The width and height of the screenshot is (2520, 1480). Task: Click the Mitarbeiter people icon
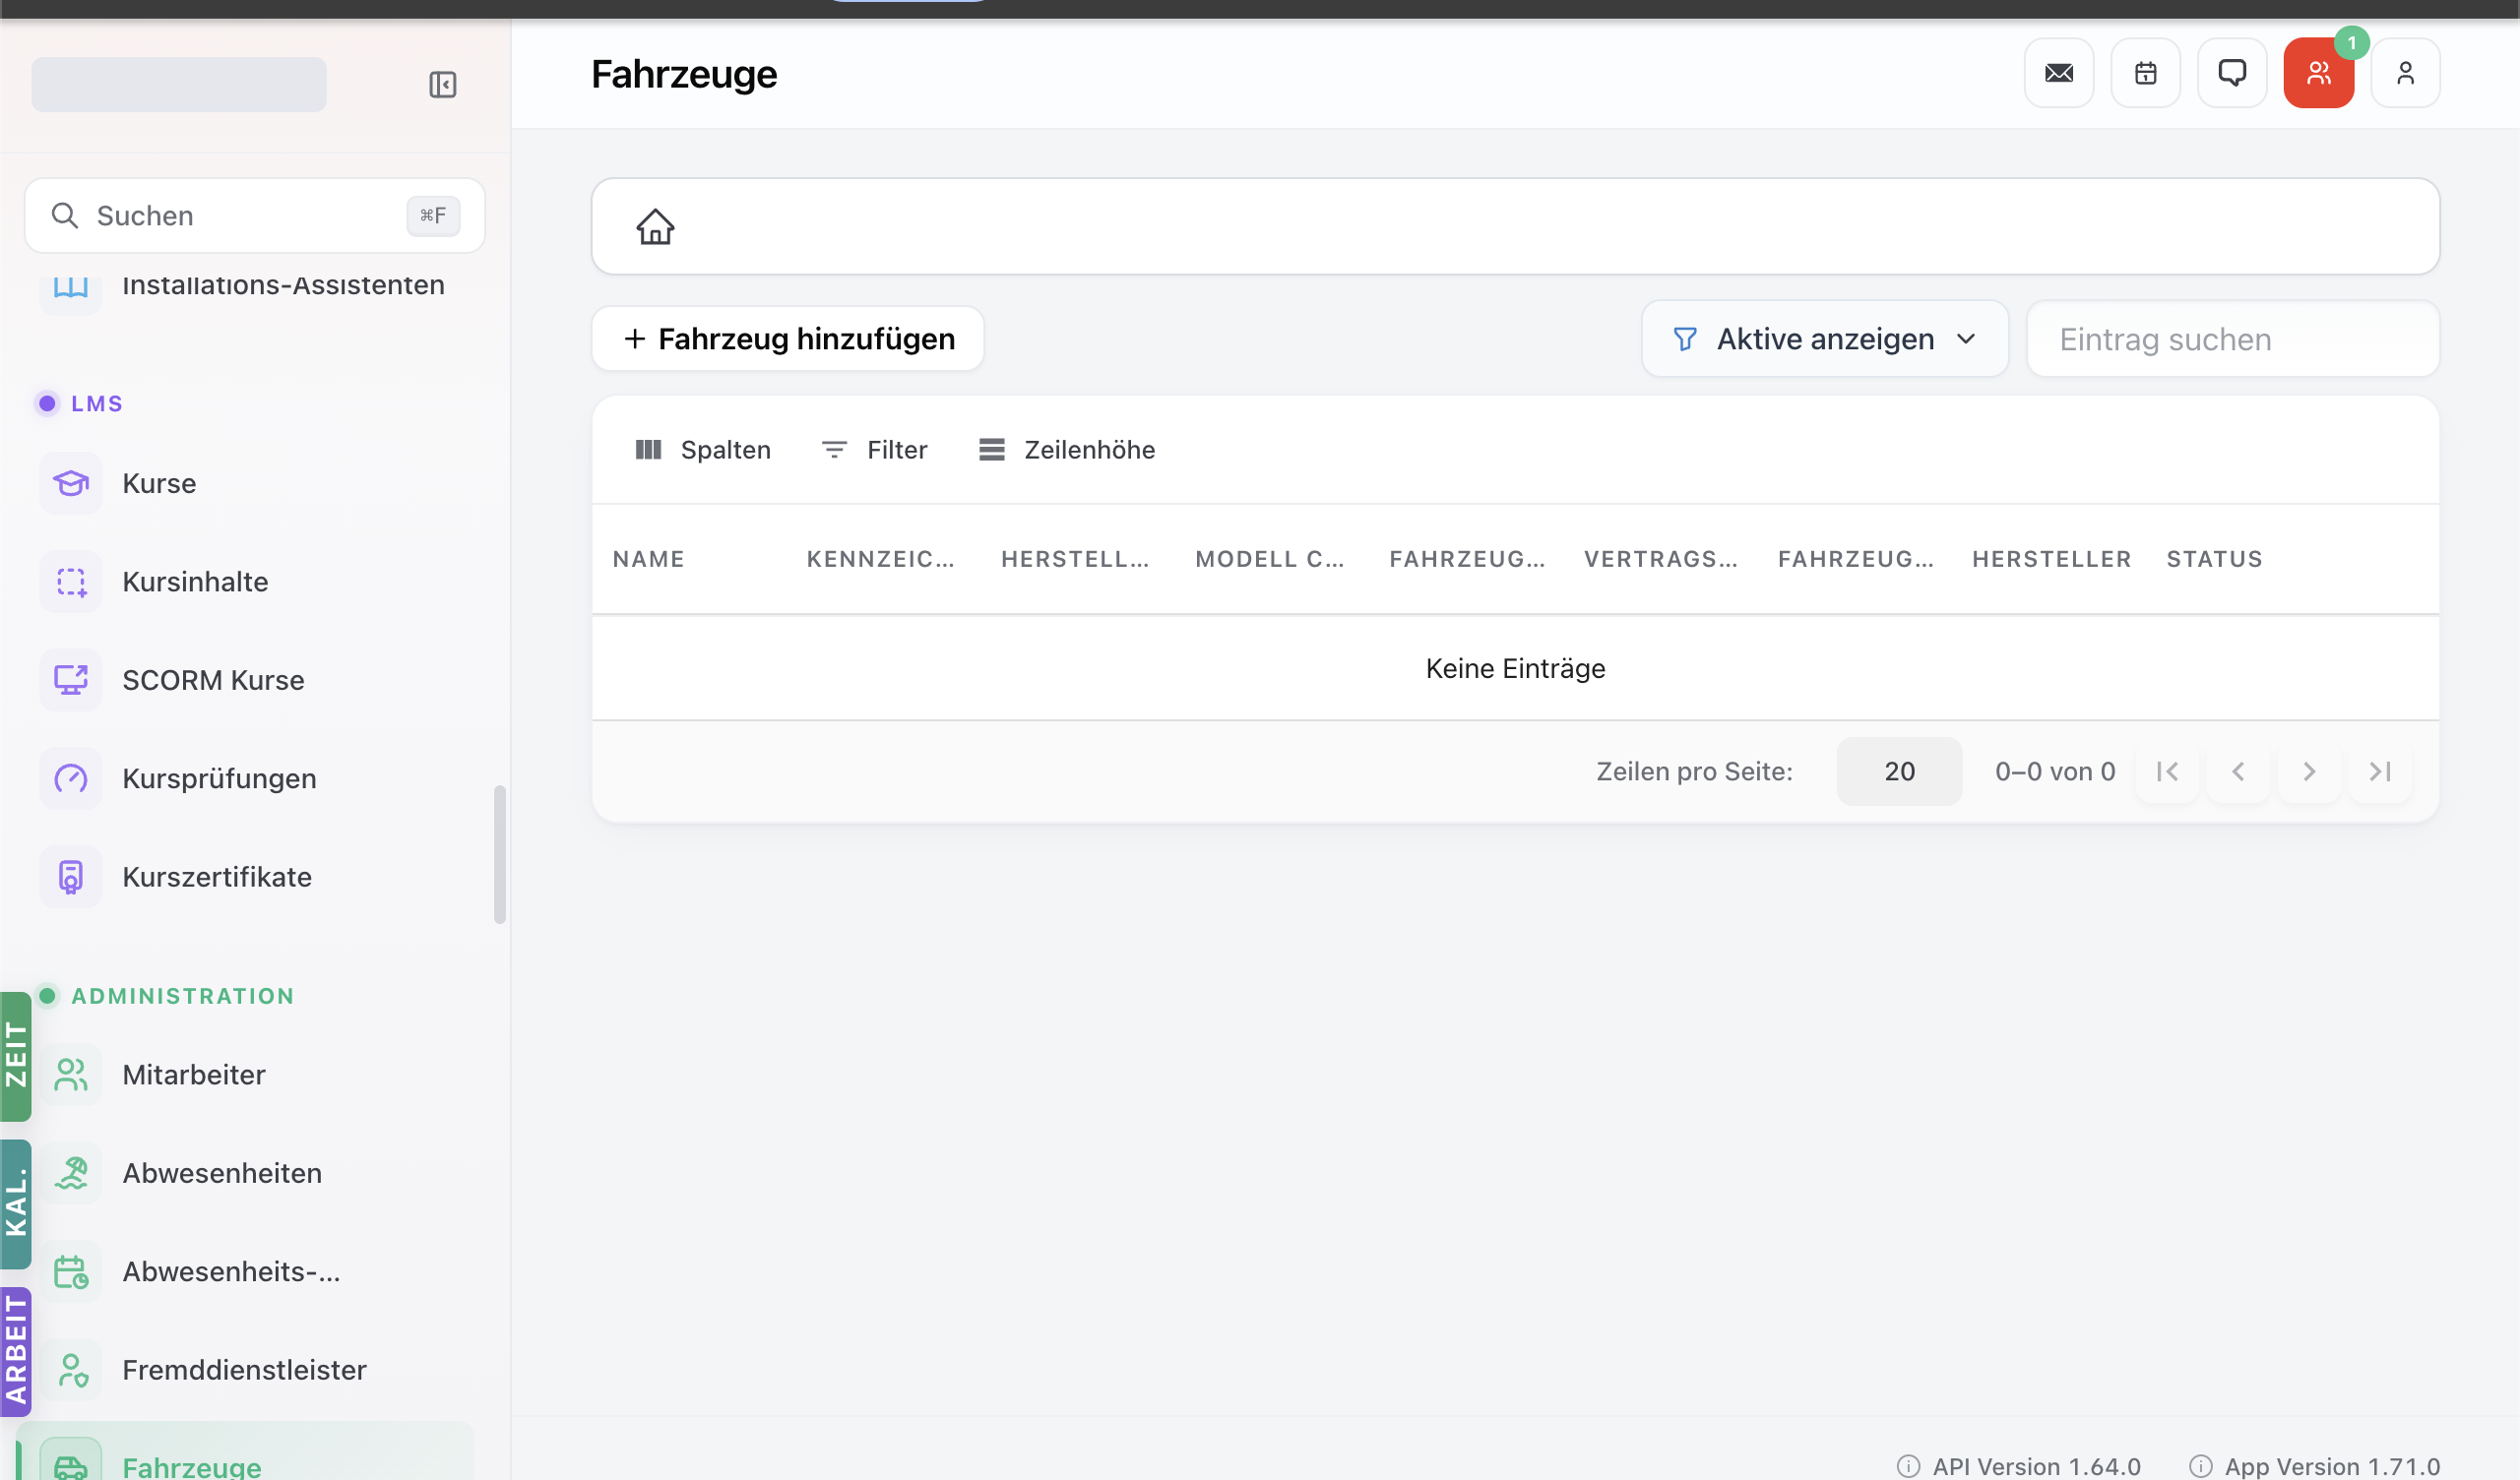(x=71, y=1075)
